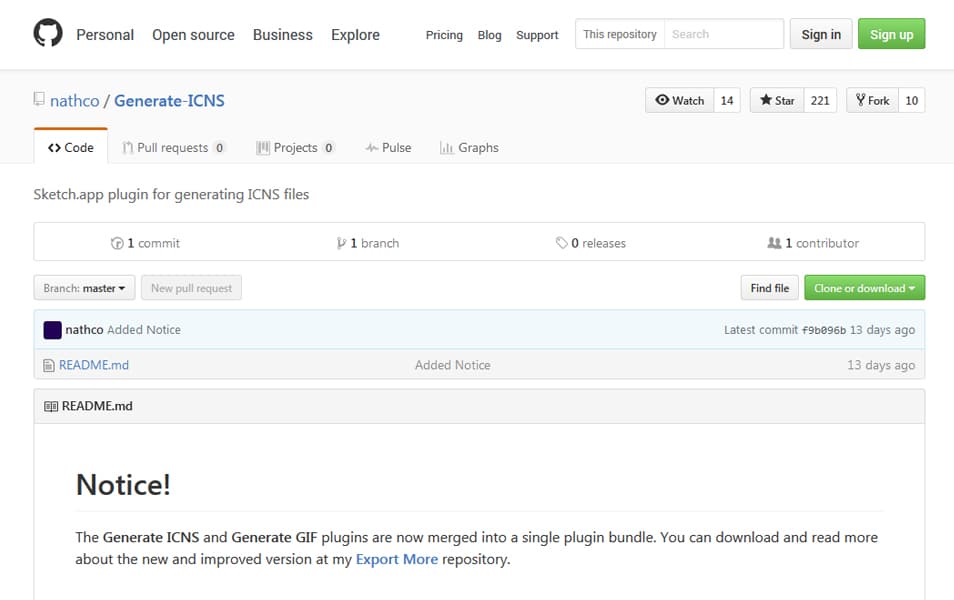Switch to the Projects tab
The height and width of the screenshot is (600, 954).
[x=295, y=147]
